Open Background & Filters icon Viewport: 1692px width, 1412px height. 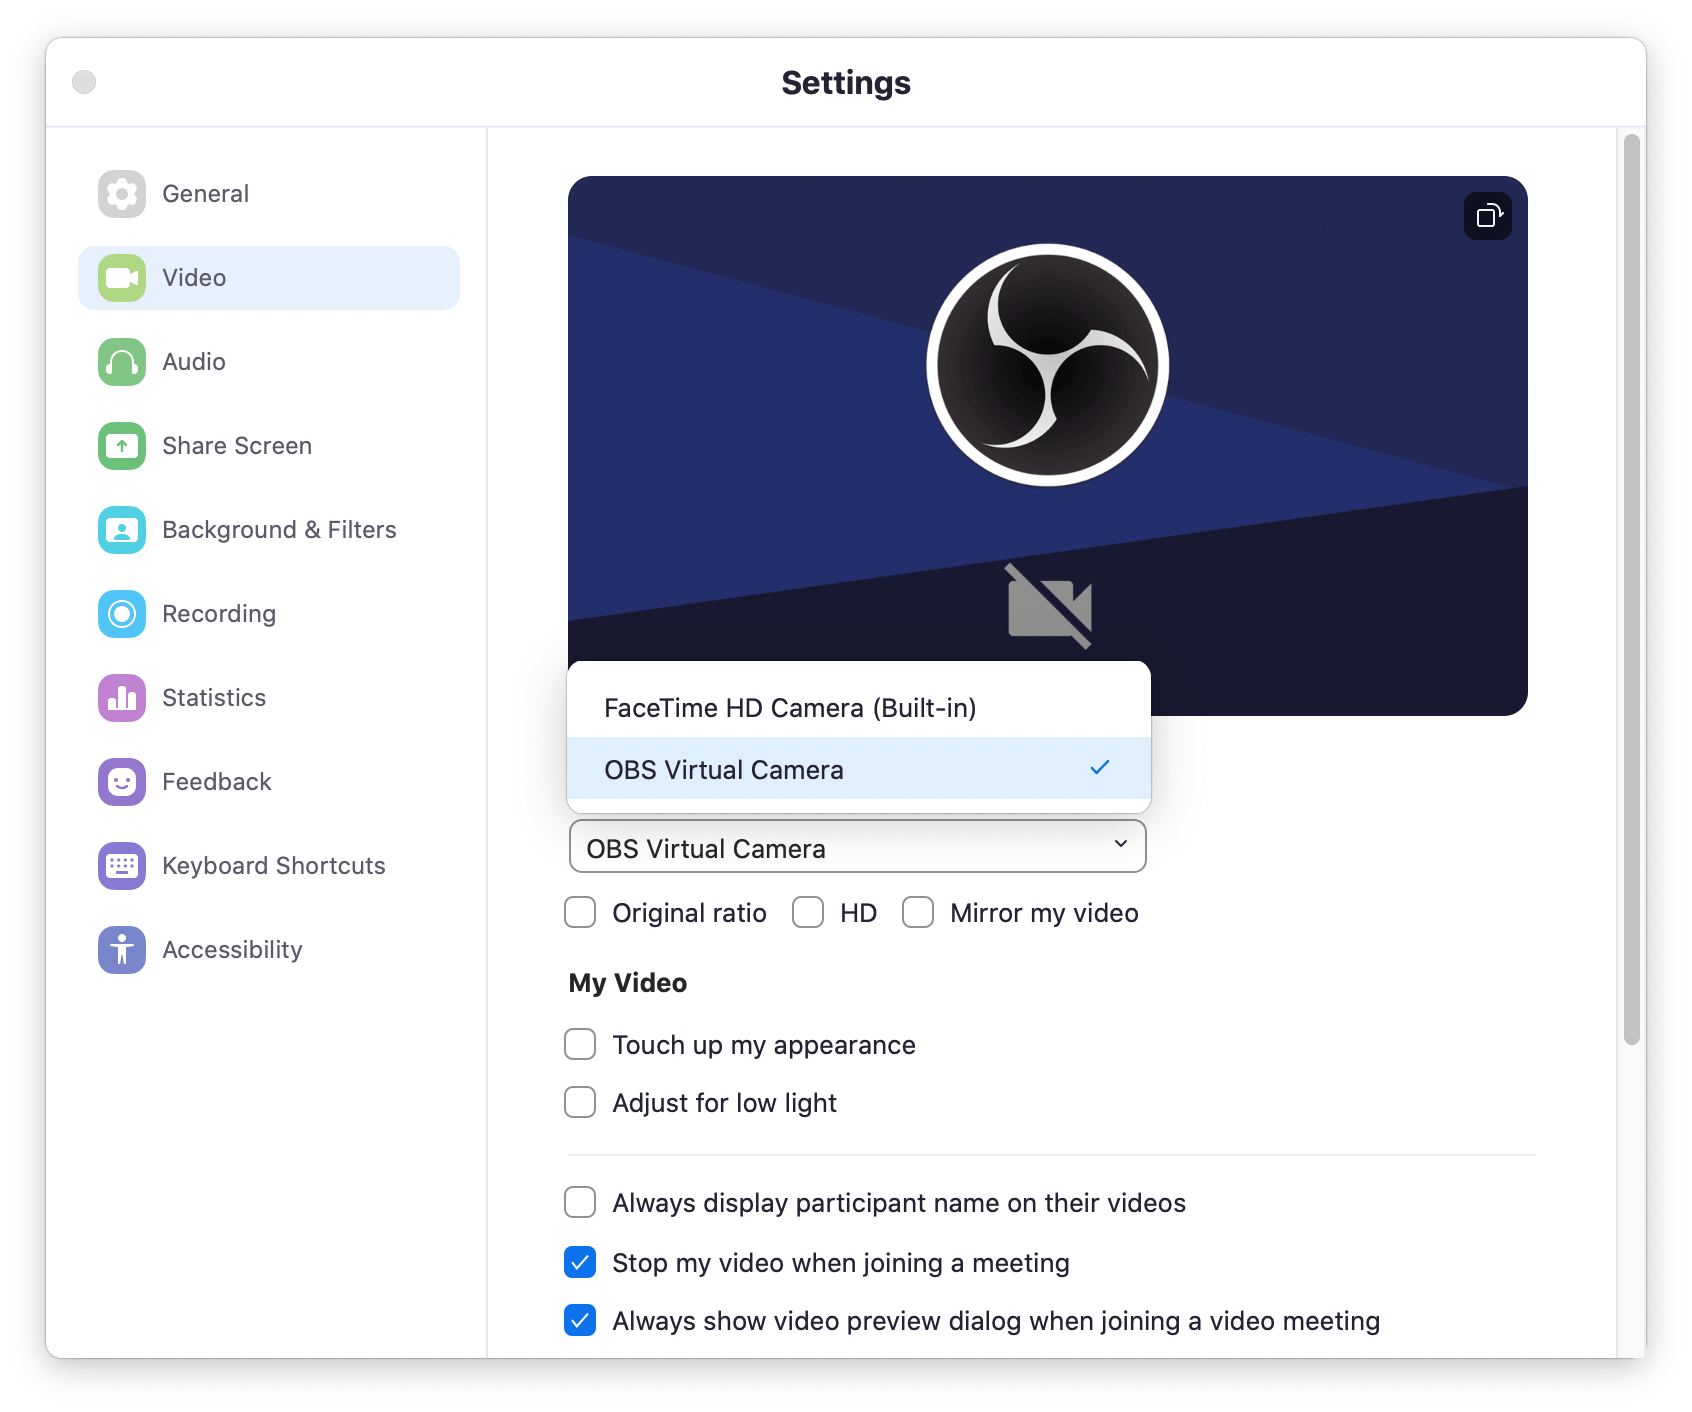pyautogui.click(x=122, y=530)
